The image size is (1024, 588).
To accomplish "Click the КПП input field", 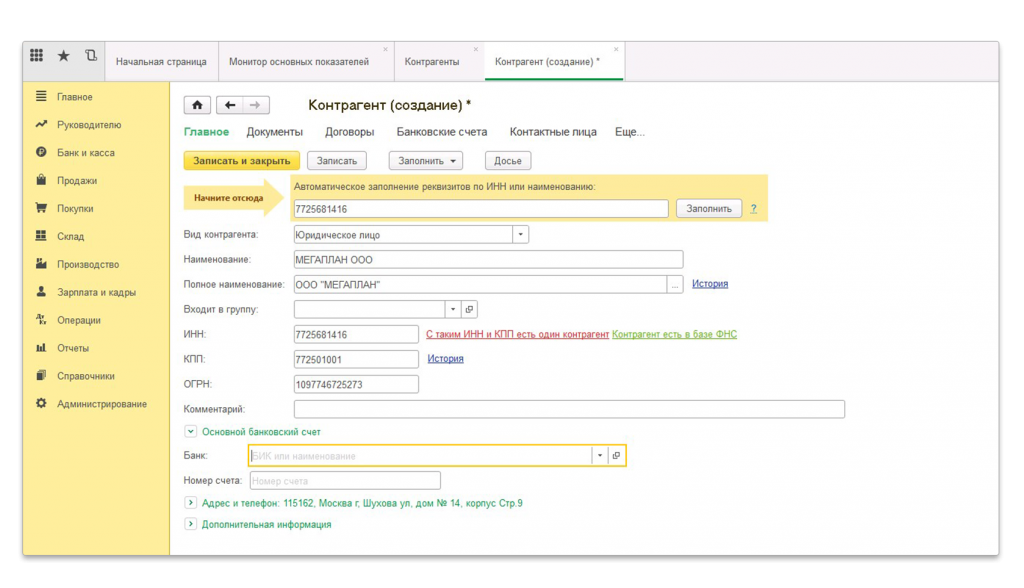I will (356, 359).
